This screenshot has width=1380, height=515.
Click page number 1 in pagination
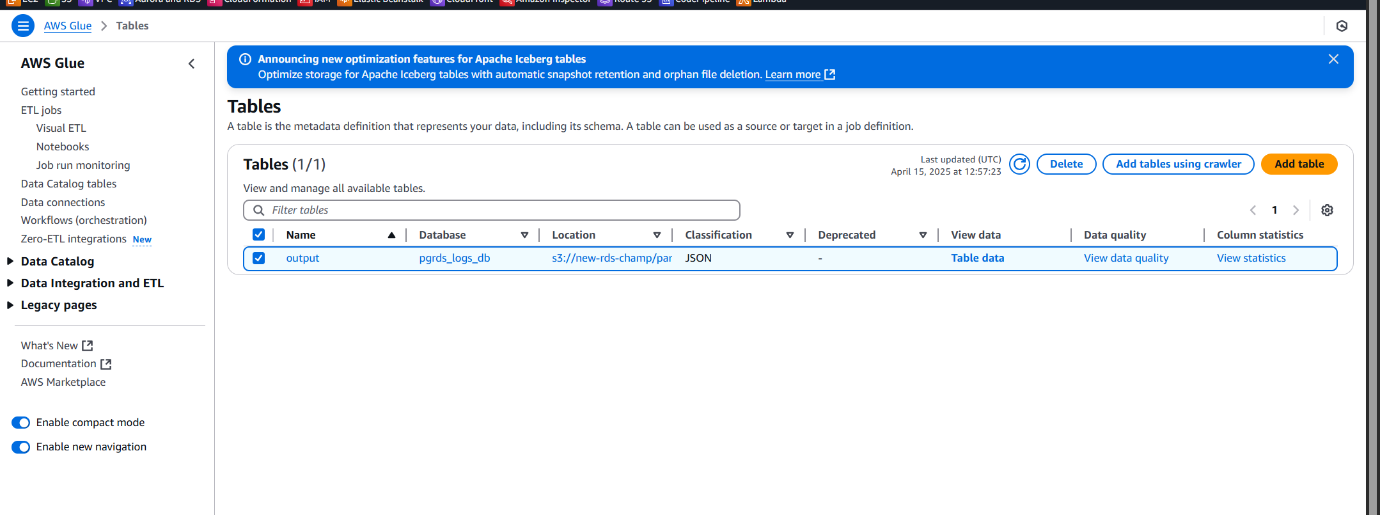[1275, 210]
